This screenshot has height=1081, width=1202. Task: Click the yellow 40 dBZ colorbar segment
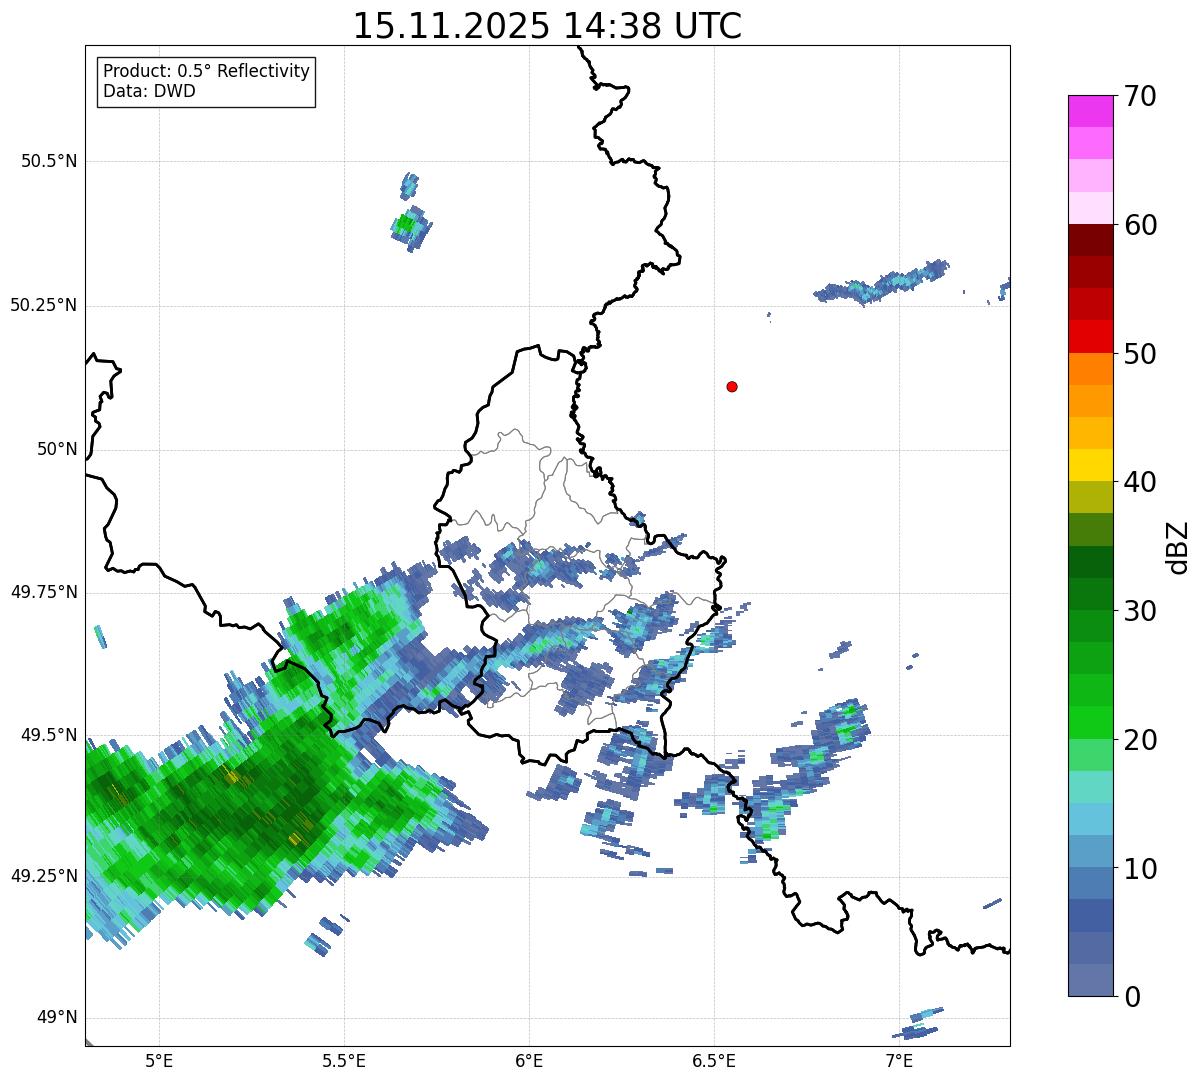(1090, 465)
